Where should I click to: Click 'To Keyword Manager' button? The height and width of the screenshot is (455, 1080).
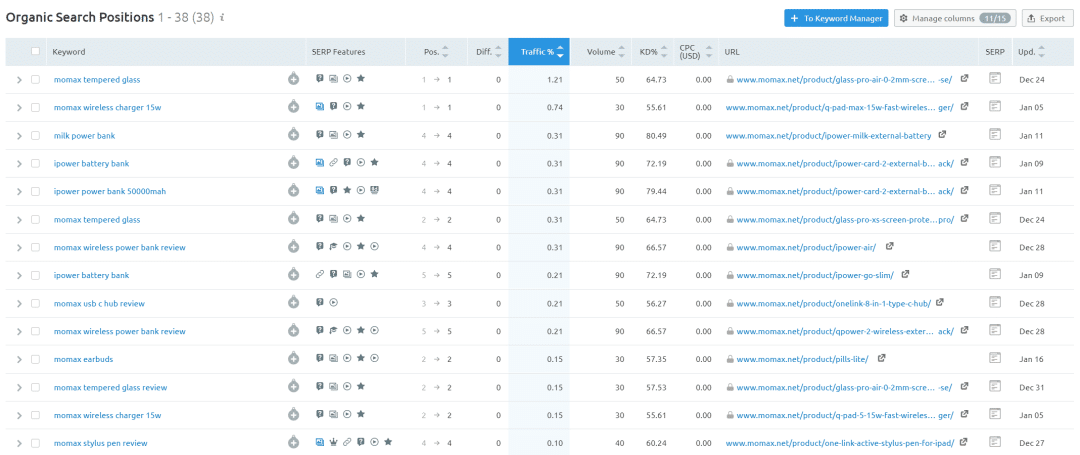[x=836, y=18]
